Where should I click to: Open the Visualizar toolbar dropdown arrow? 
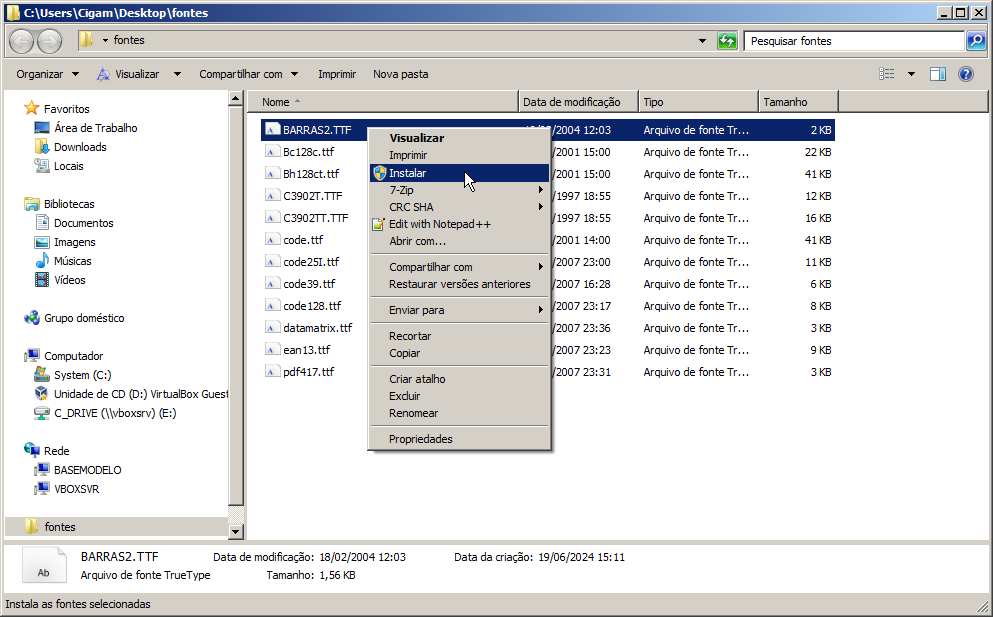[177, 74]
